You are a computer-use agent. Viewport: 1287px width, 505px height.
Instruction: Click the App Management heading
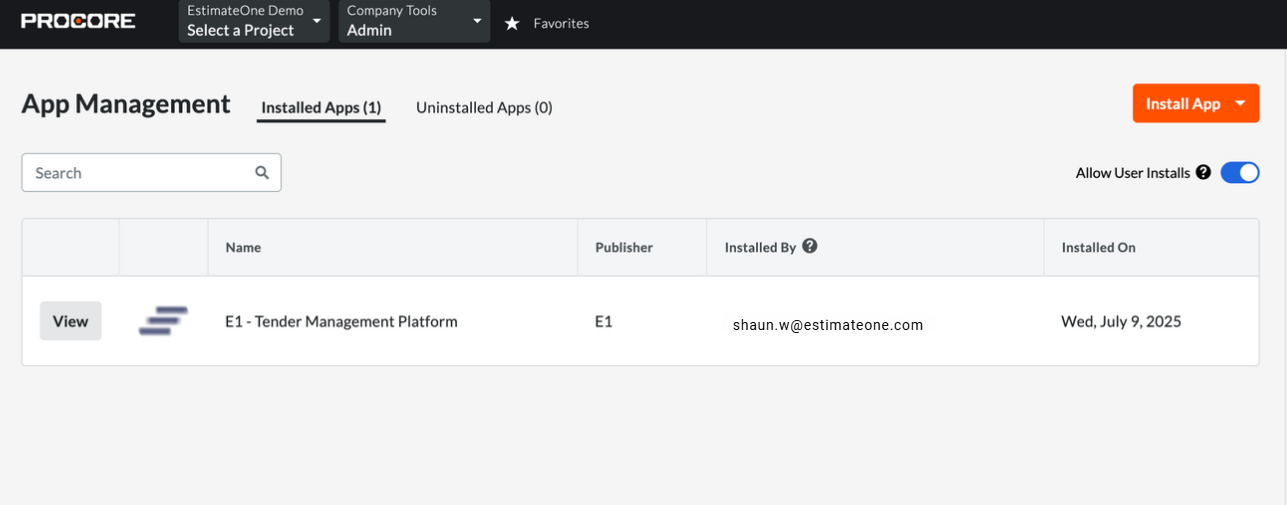click(126, 104)
